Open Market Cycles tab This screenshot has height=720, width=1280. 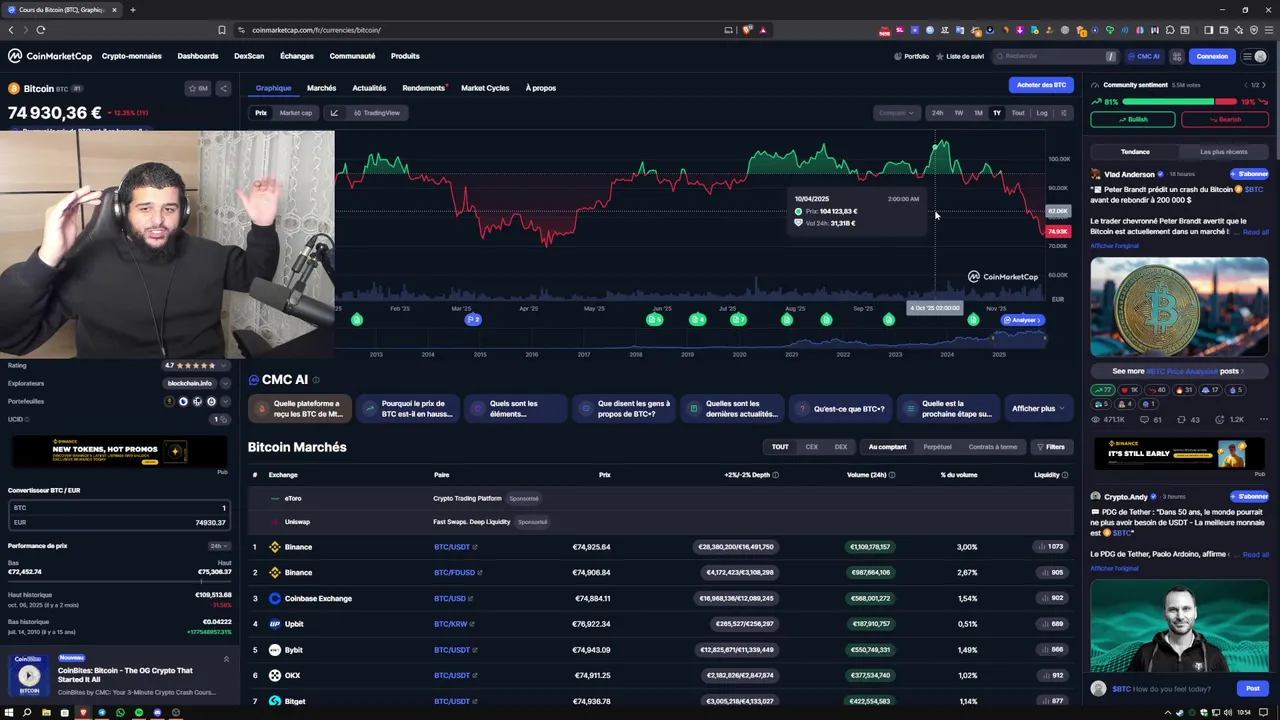485,88
